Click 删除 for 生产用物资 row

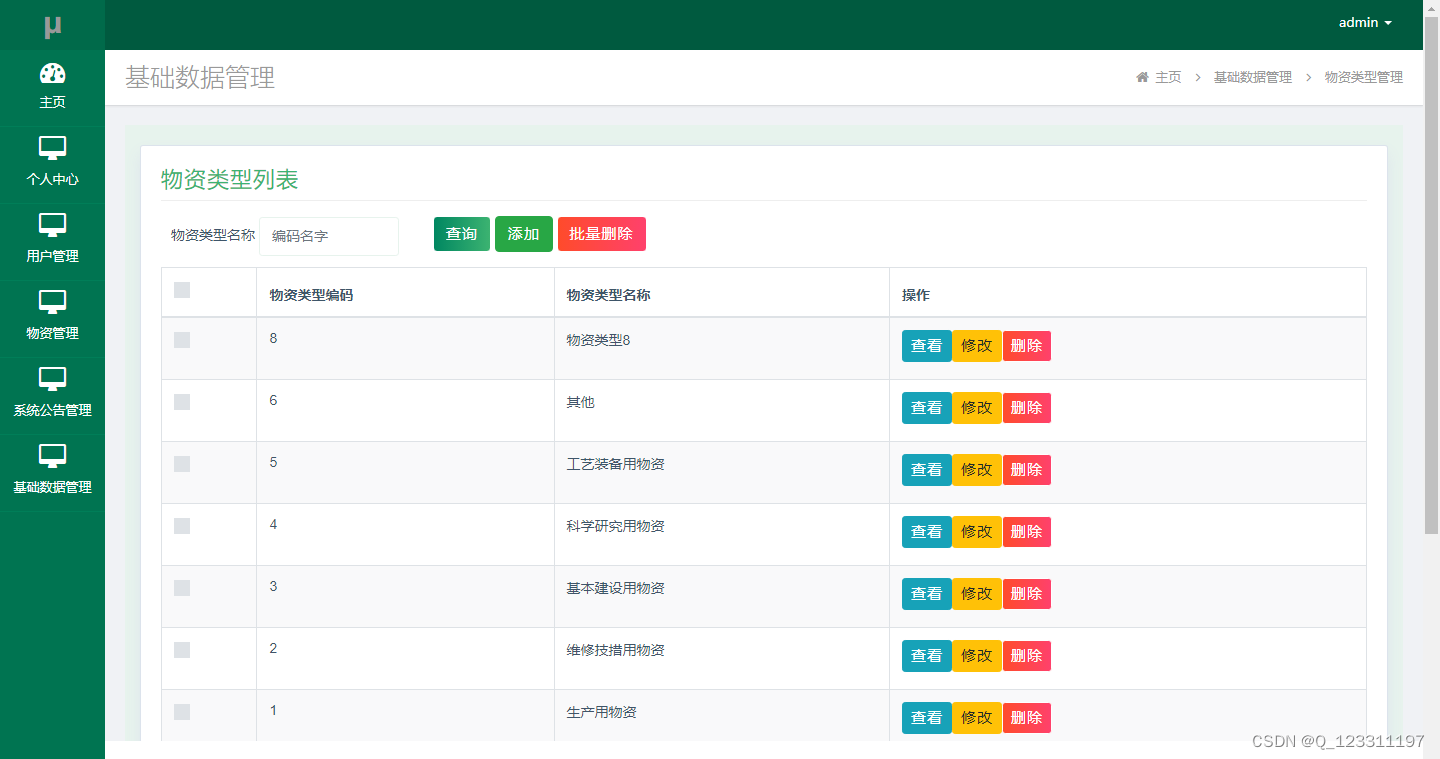tap(1027, 718)
